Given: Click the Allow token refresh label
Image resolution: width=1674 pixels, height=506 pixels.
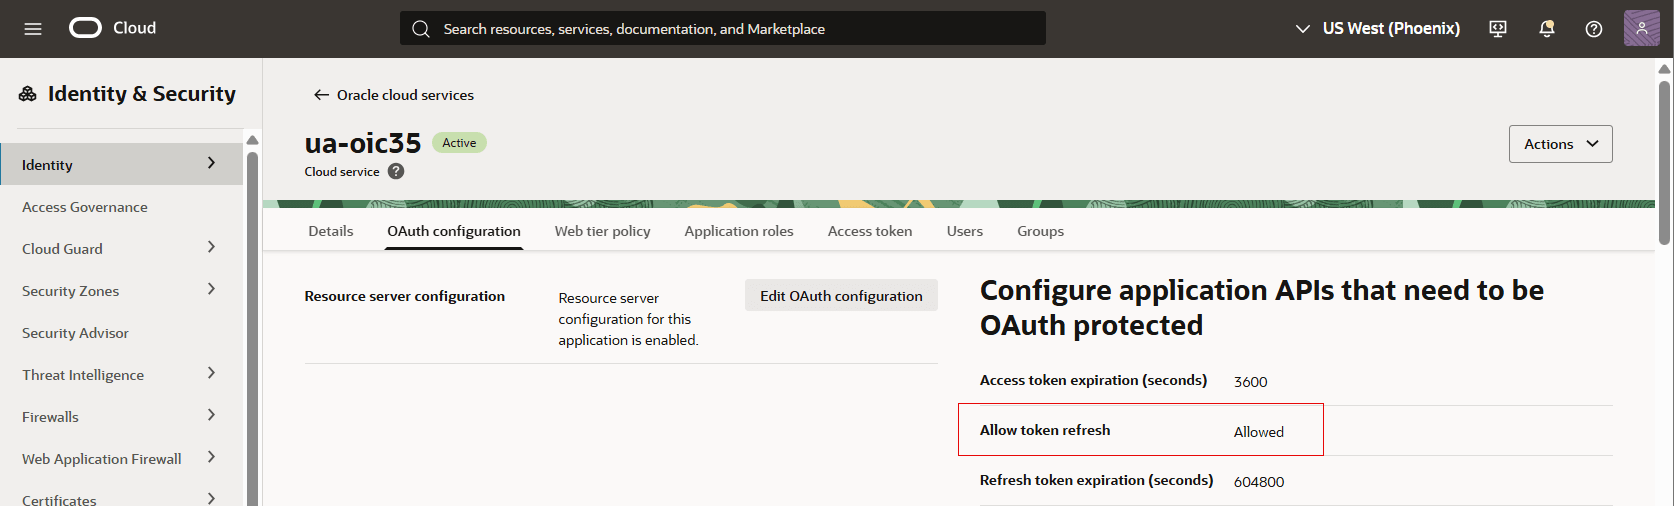Looking at the screenshot, I should [x=1045, y=430].
